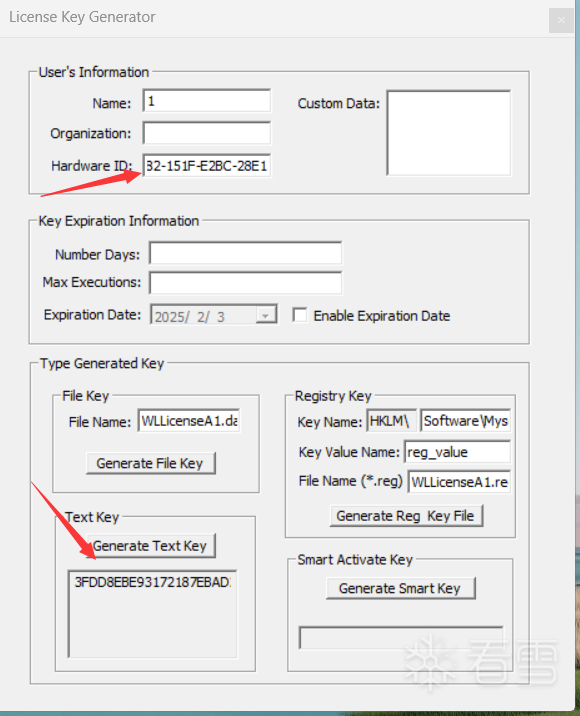Click the Key Value Name label
This screenshot has width=580, height=716.
(x=349, y=452)
